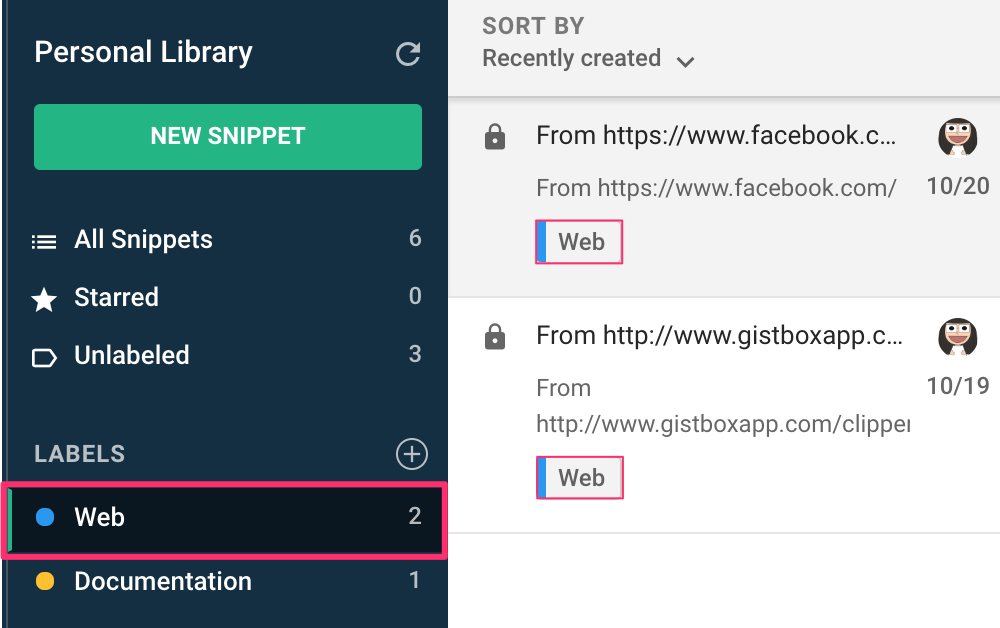Open the Starred snippets list
Viewport: 1000px width, 628px height.
click(116, 298)
